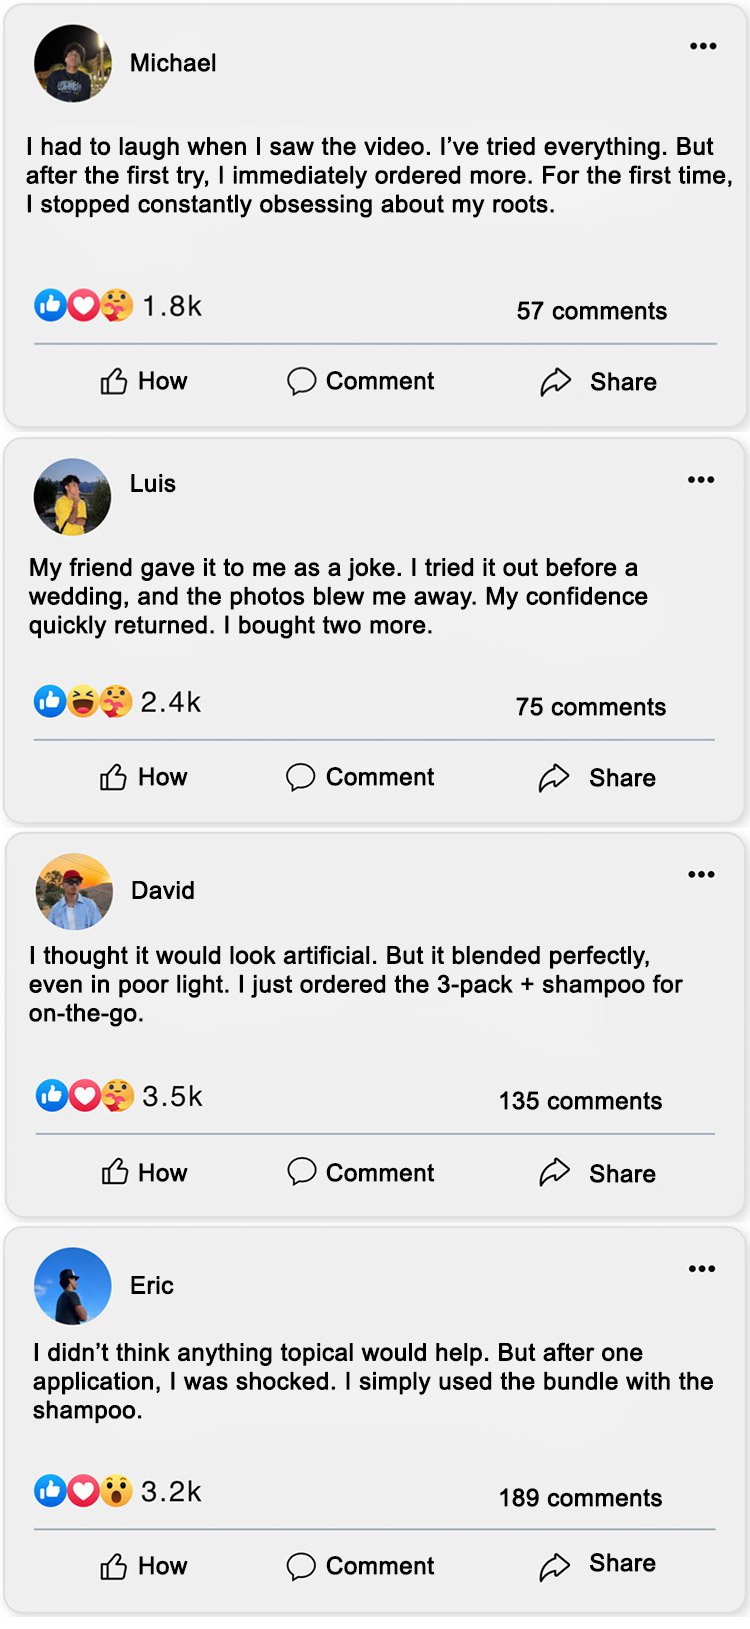The image size is (750, 1629).
Task: Open the 189 comments on Eric's post
Action: coord(580,1497)
